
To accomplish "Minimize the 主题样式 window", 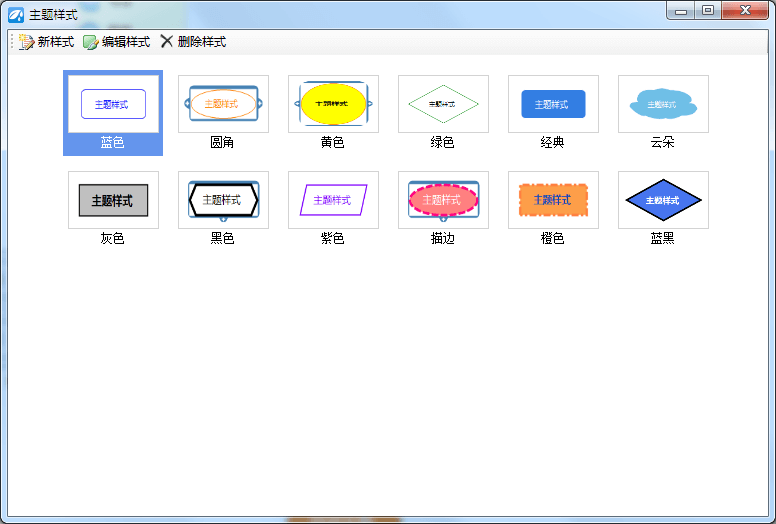I will (x=682, y=10).
